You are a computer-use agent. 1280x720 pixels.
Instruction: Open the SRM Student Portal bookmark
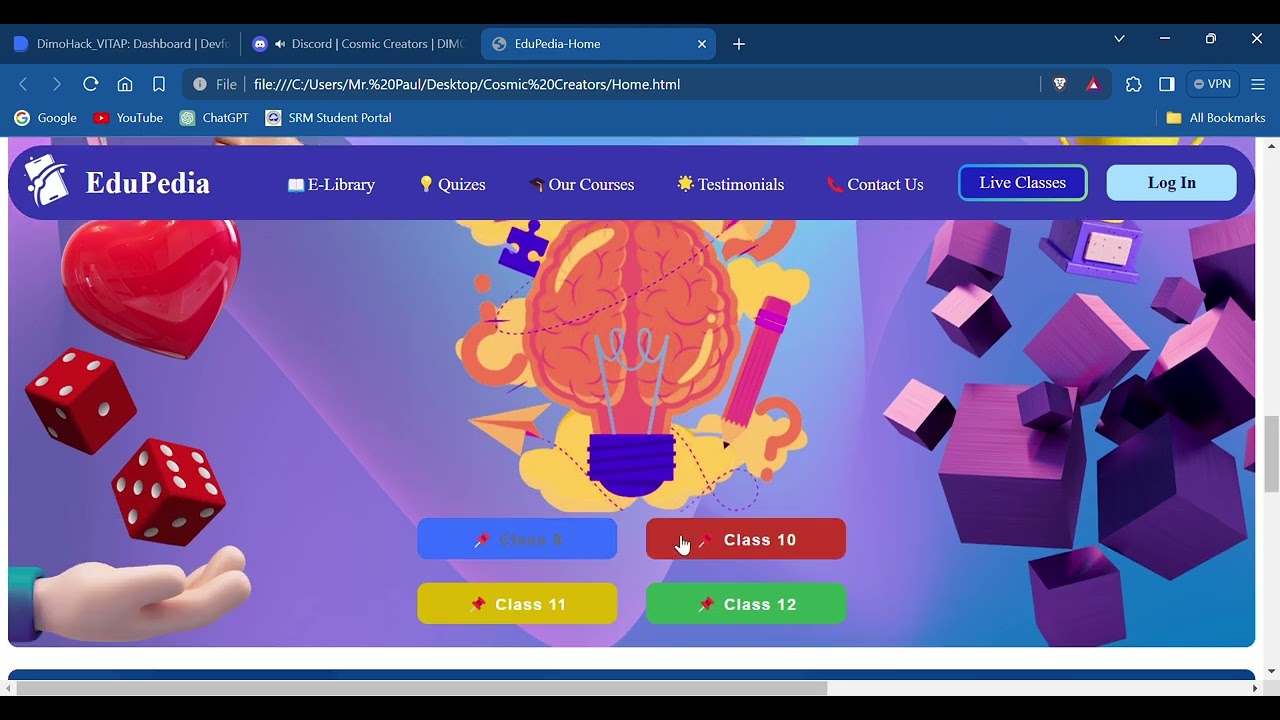(329, 118)
